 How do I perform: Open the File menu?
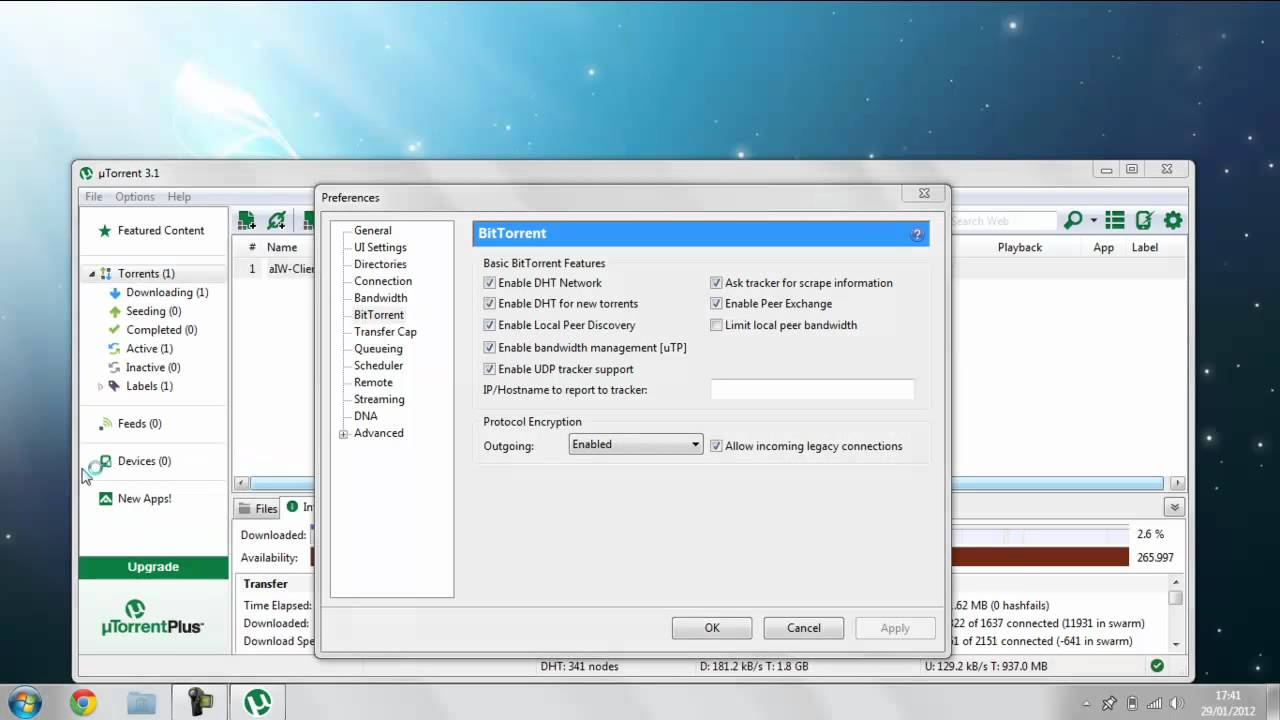(x=93, y=197)
